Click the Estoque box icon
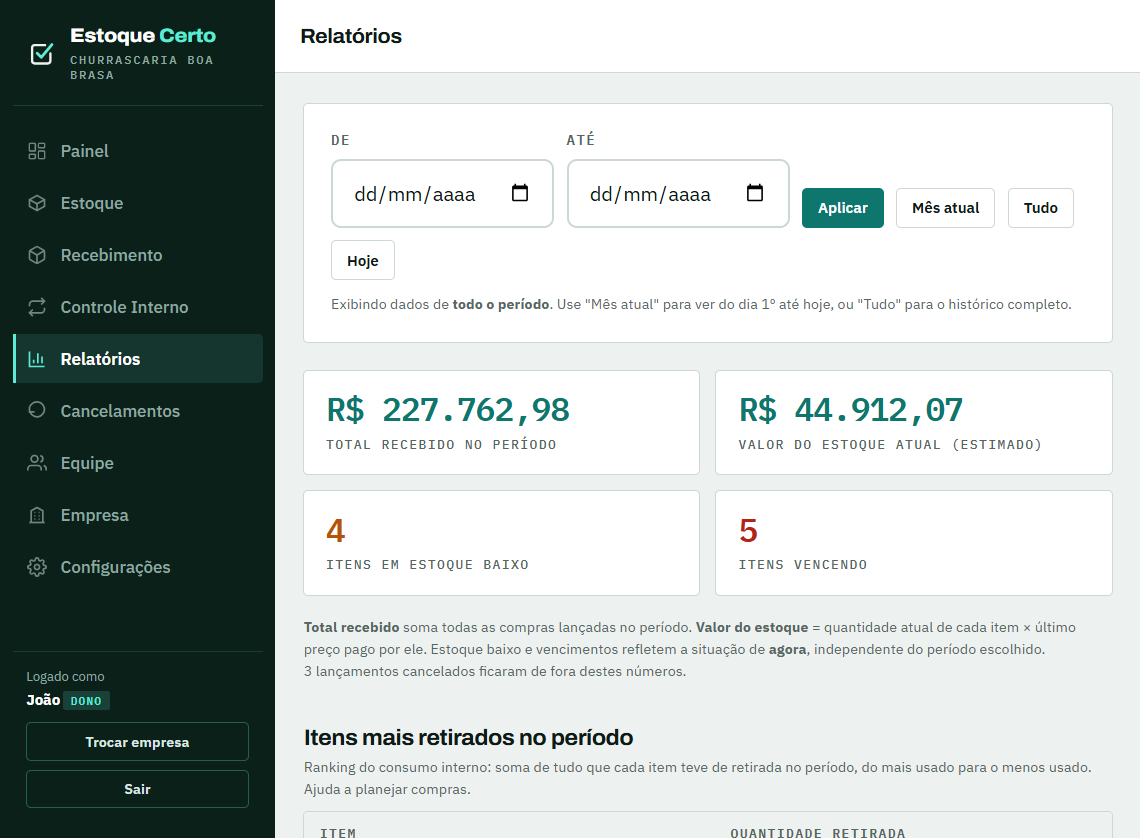This screenshot has width=1140, height=838. click(37, 203)
